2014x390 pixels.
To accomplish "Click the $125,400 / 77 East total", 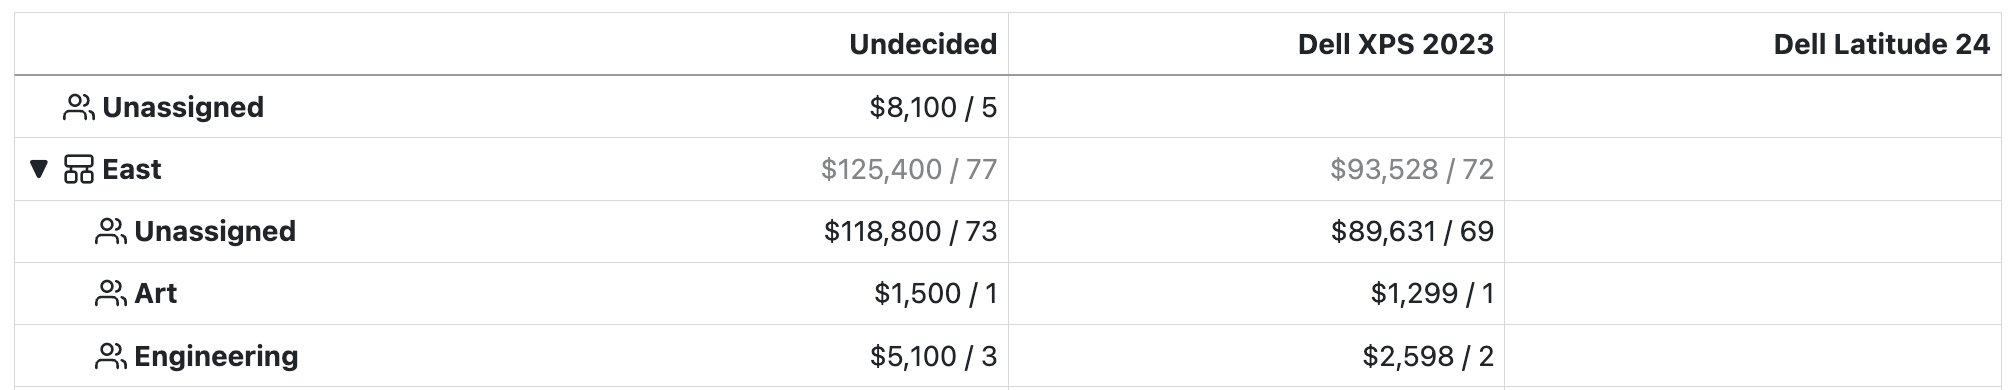I will (909, 169).
